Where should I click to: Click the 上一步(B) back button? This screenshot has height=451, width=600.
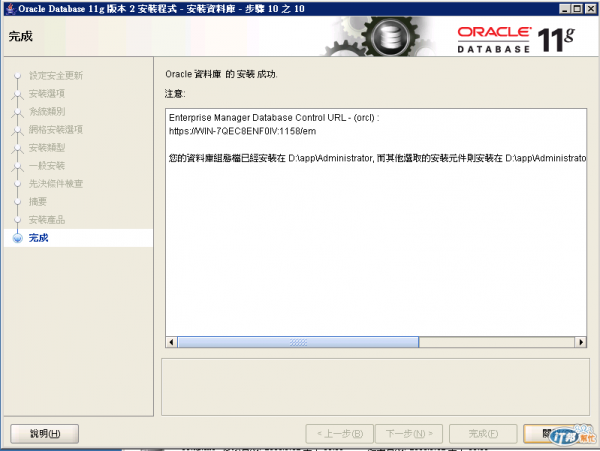click(339, 433)
